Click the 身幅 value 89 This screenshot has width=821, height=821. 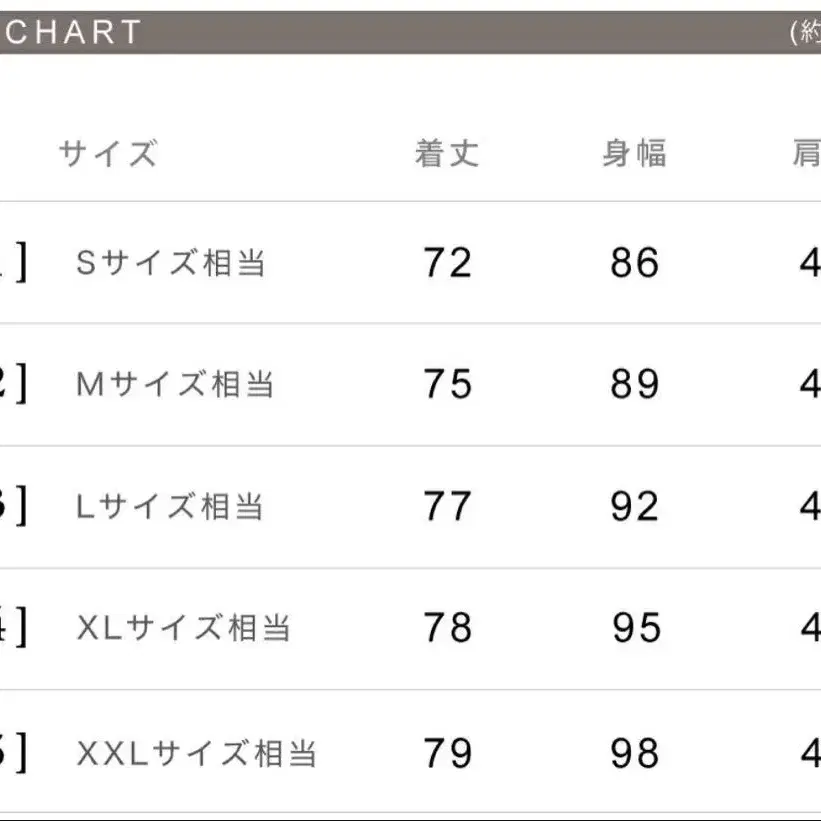click(x=635, y=385)
